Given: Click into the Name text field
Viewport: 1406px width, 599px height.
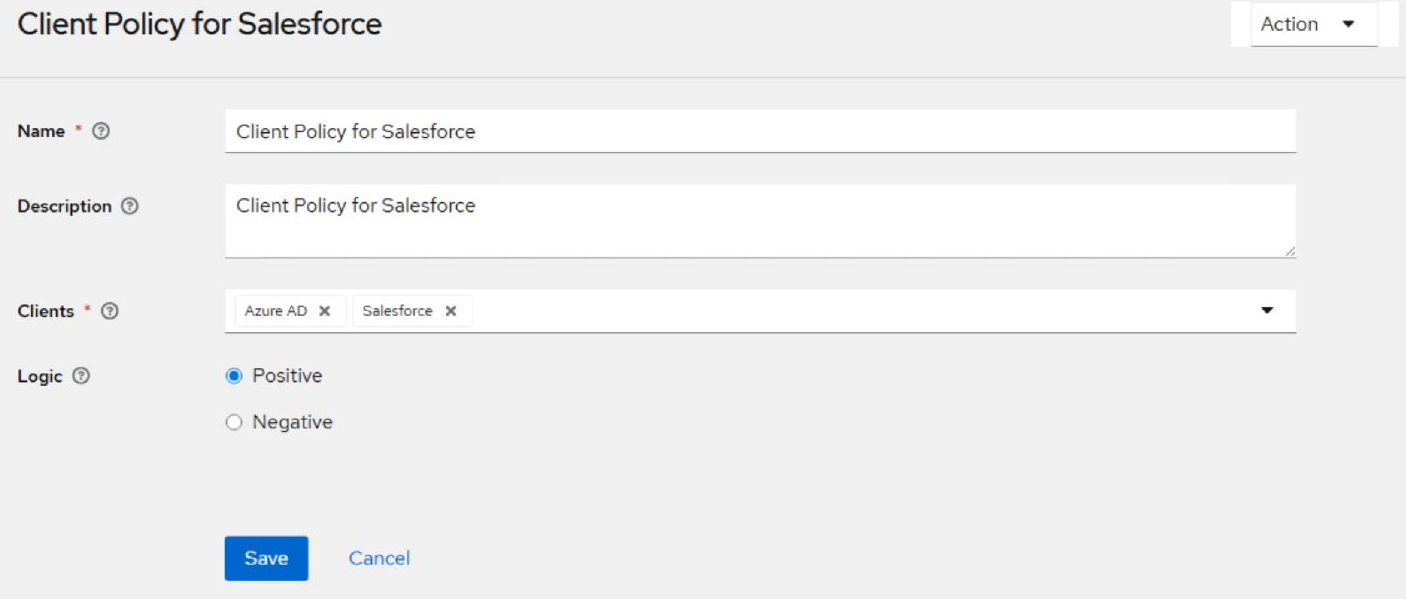Looking at the screenshot, I should pyautogui.click(x=760, y=132).
